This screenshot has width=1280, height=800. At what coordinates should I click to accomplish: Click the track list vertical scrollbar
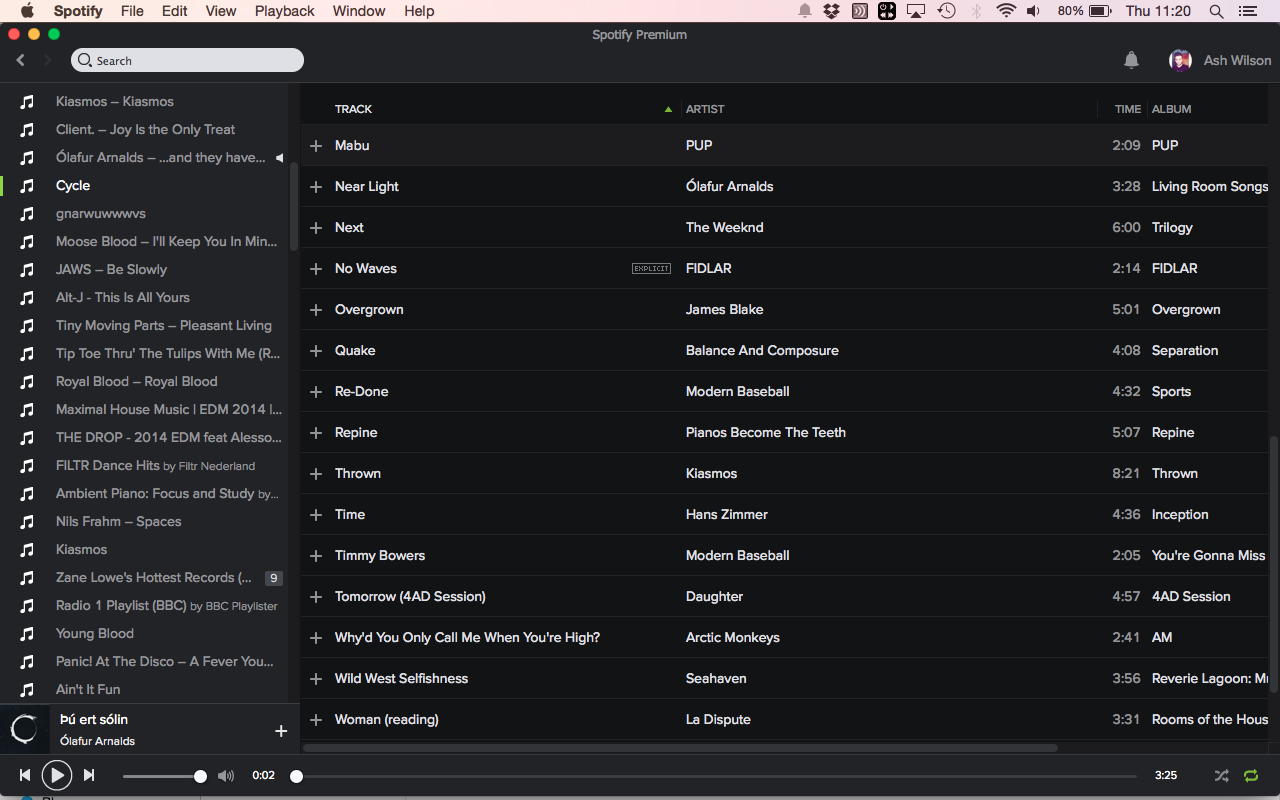[1273, 563]
